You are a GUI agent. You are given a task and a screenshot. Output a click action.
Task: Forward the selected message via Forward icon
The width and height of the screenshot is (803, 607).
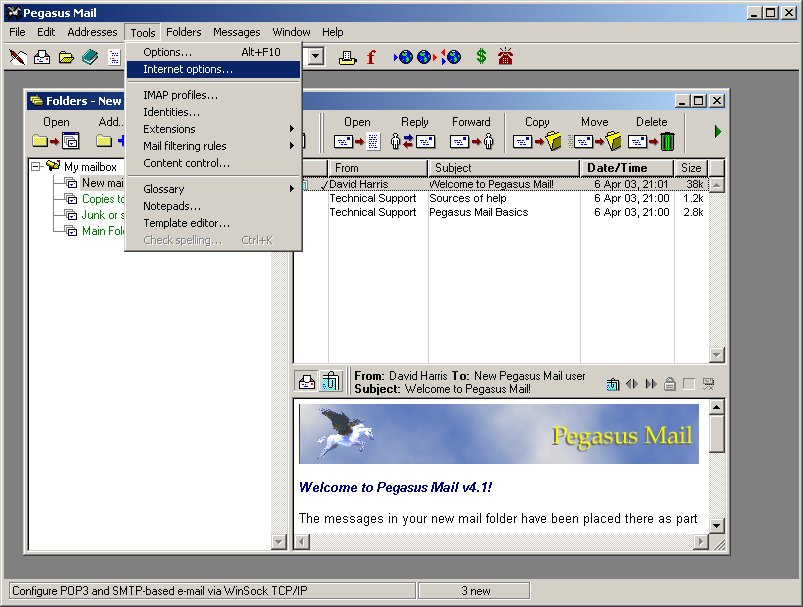(x=471, y=141)
